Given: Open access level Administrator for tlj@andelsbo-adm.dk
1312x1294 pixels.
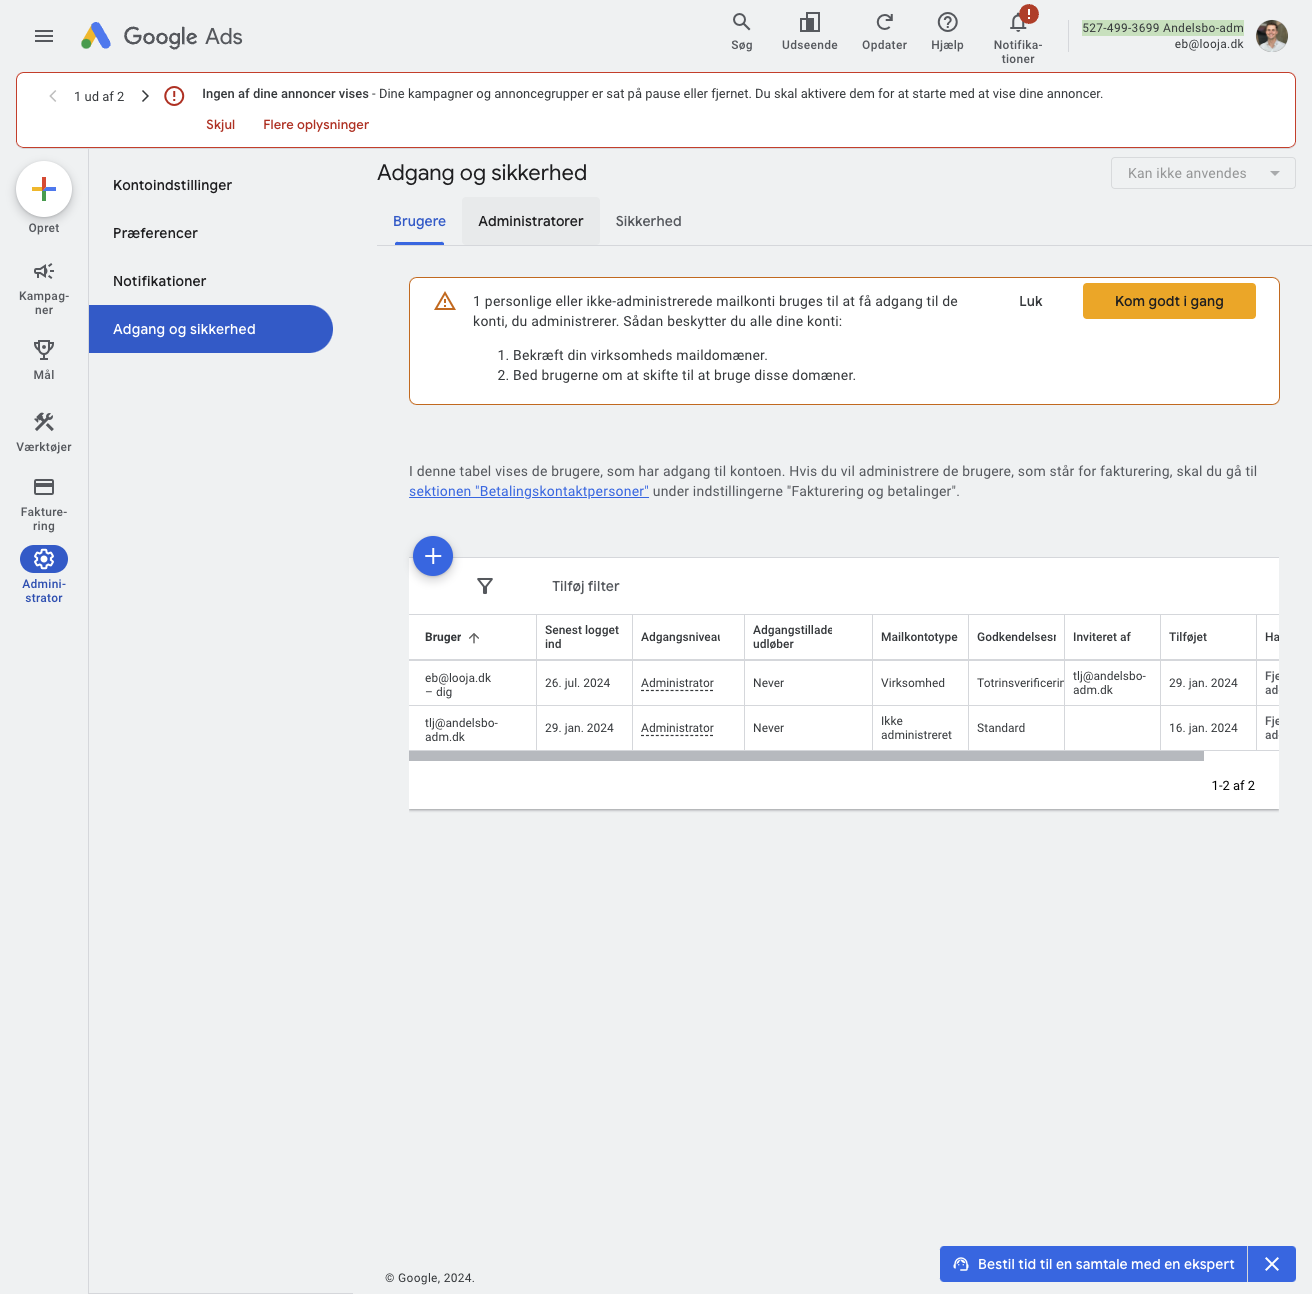Looking at the screenshot, I should 677,728.
